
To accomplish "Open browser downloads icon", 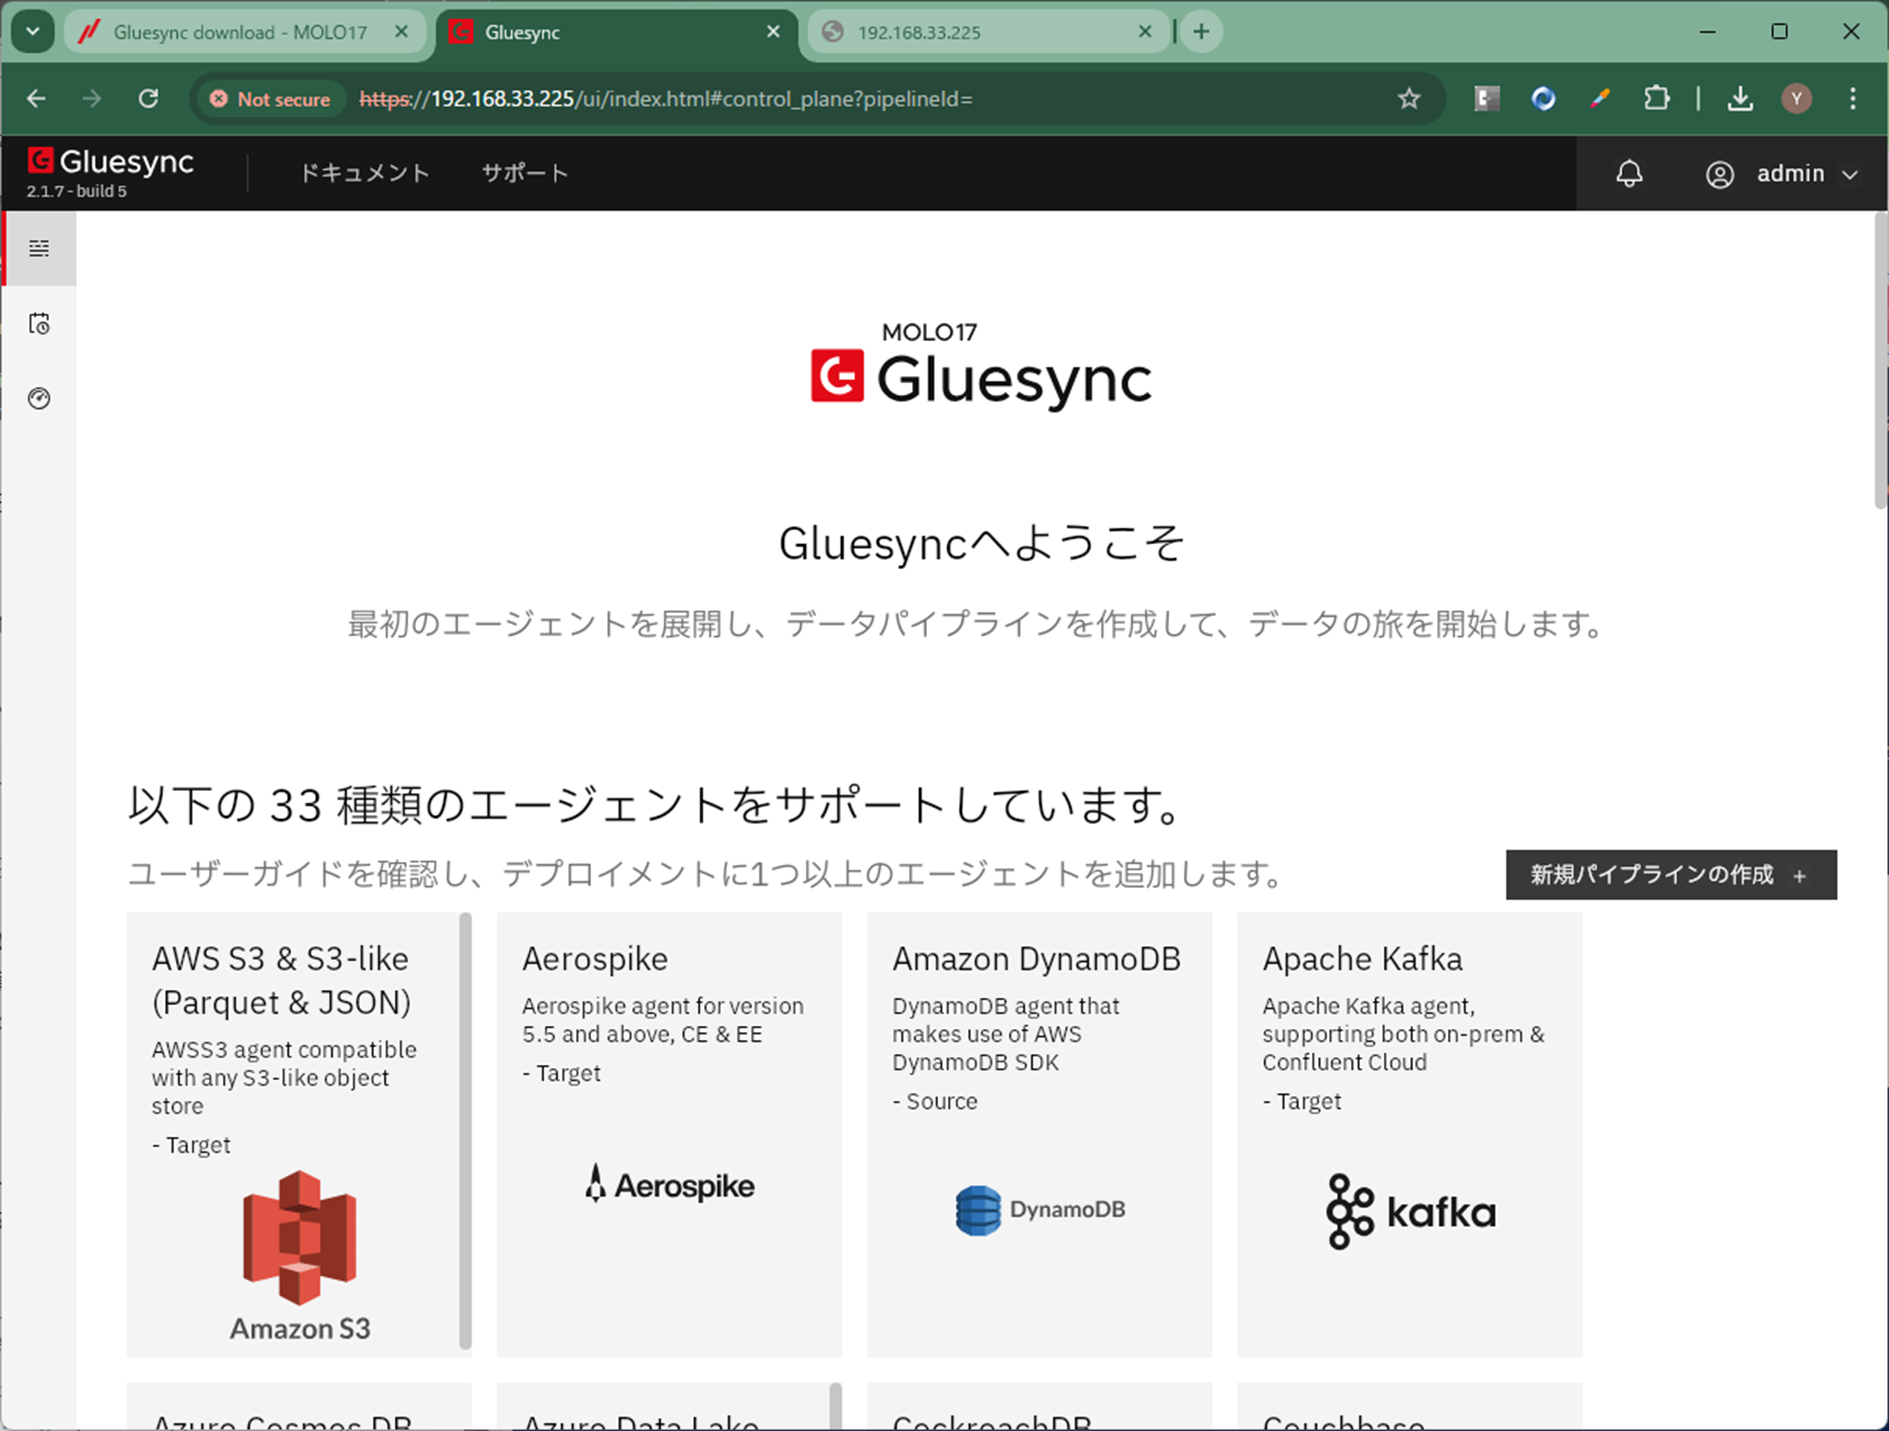I will (x=1740, y=99).
